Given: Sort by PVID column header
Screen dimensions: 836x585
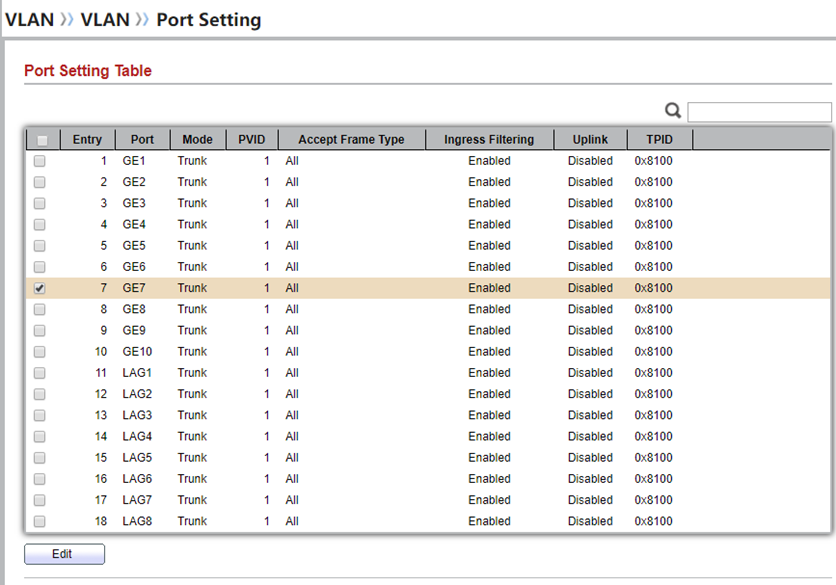Looking at the screenshot, I should coord(251,140).
